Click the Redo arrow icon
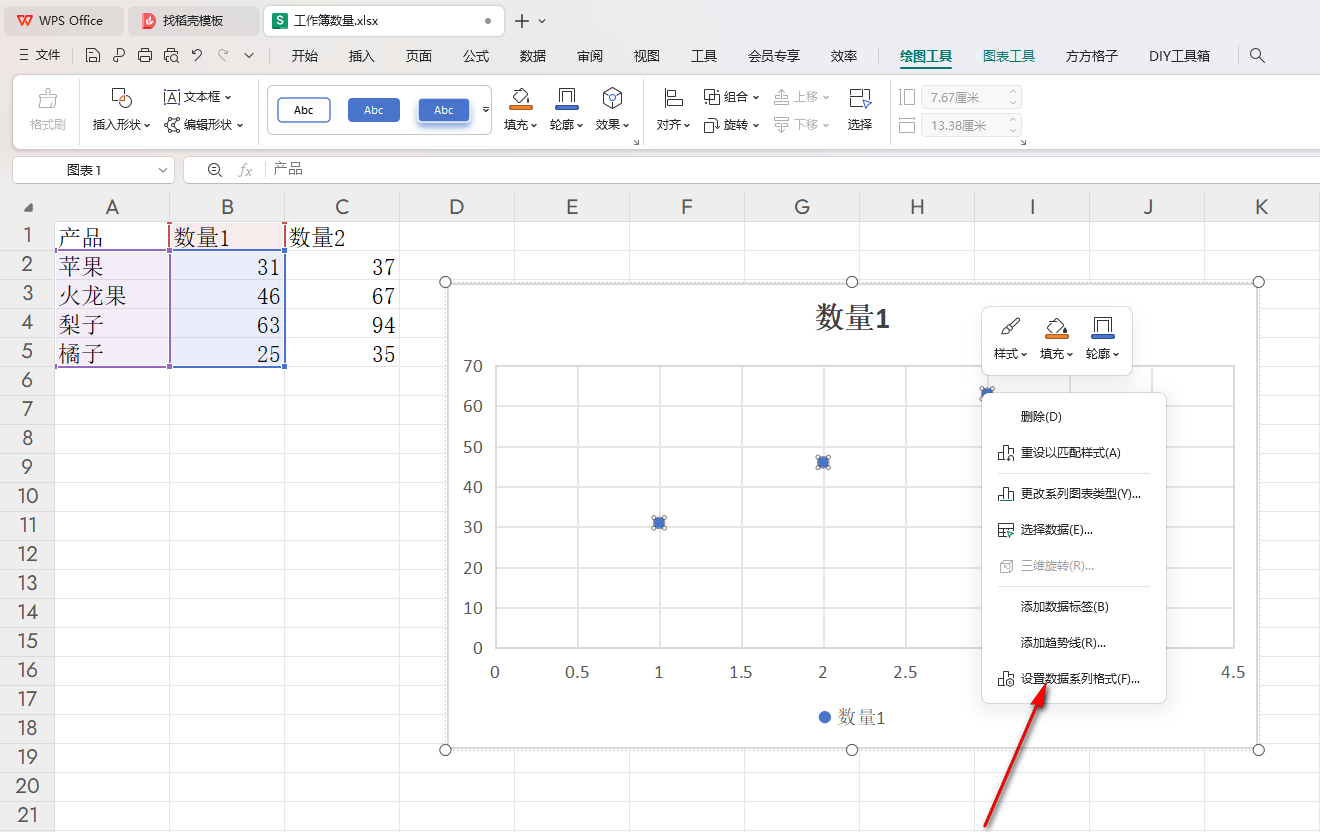Image resolution: width=1320 pixels, height=832 pixels. click(223, 56)
